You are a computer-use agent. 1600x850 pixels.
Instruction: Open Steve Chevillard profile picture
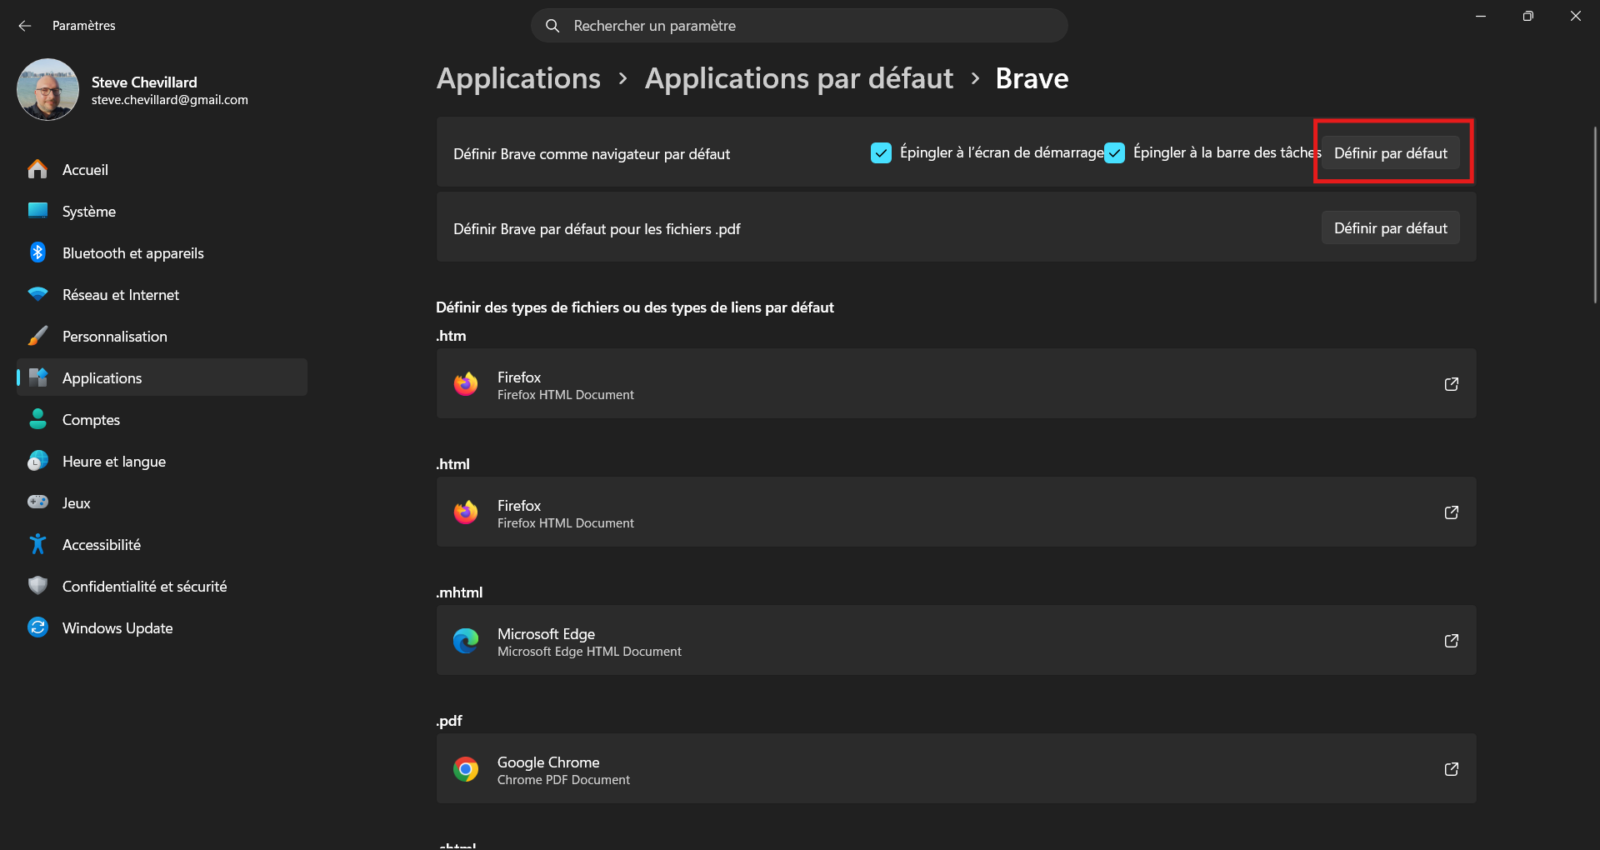pyautogui.click(x=48, y=89)
